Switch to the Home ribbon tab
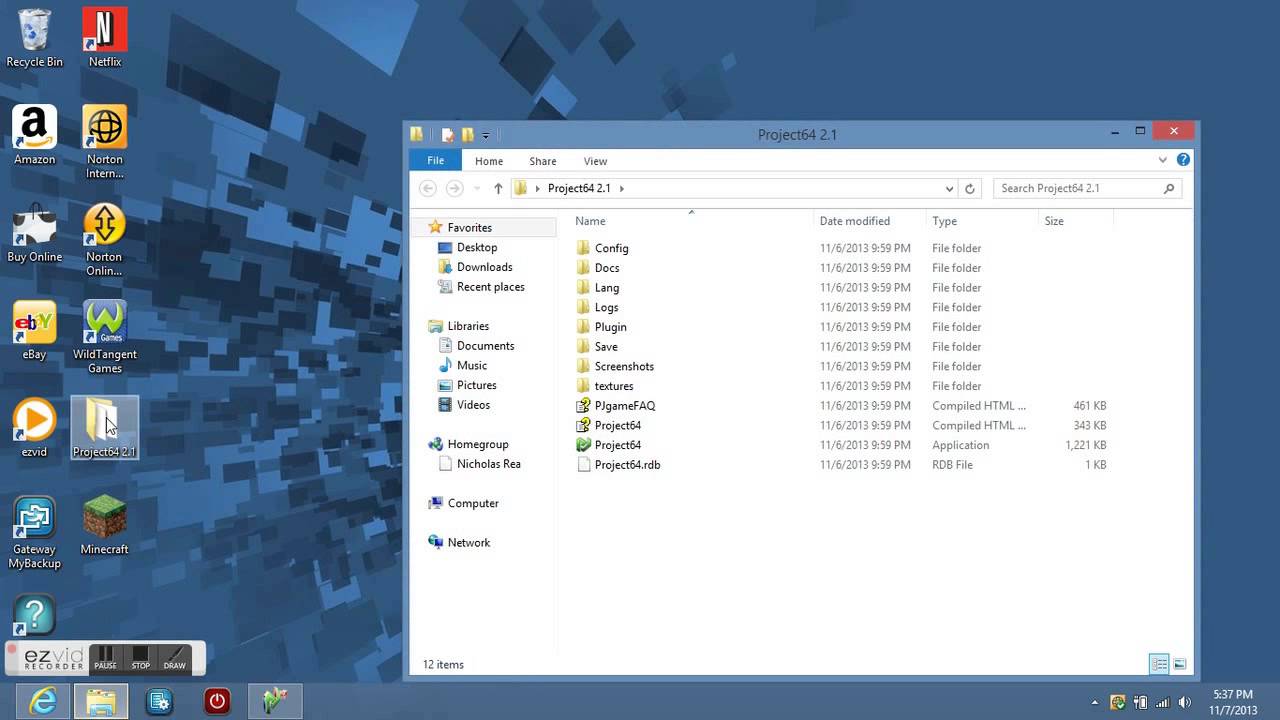Screen dimensions: 1280x720 [489, 161]
